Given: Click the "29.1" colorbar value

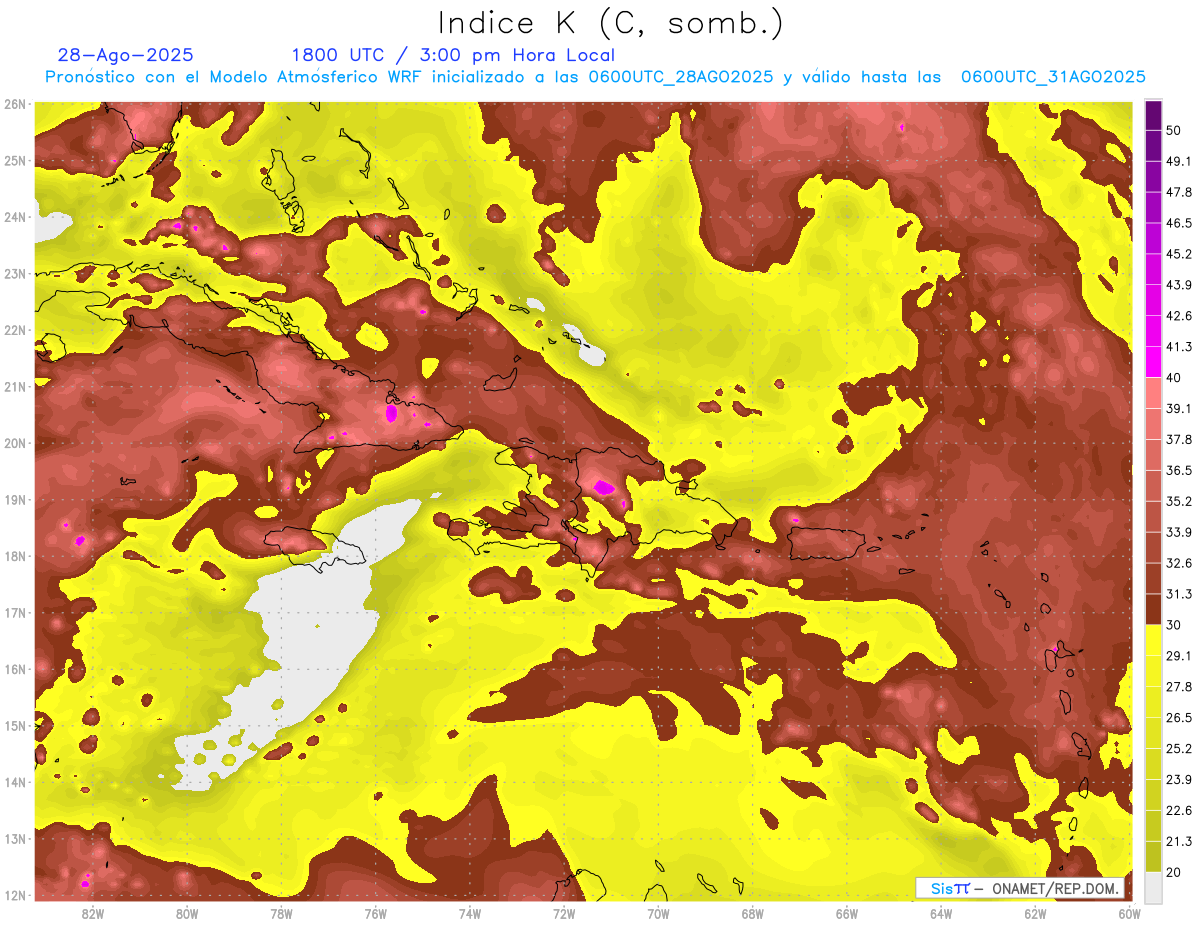Looking at the screenshot, I should pyautogui.click(x=1180, y=655).
